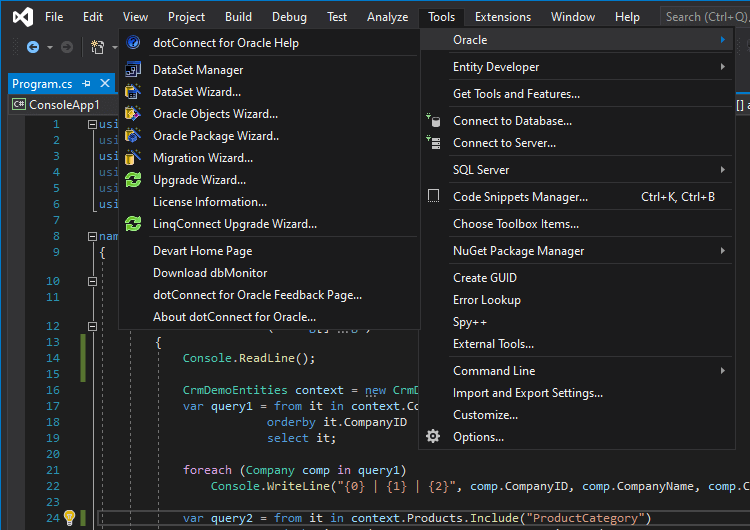Screen dimensions: 750x530
Task: Open the Extensions menu
Action: pos(502,17)
